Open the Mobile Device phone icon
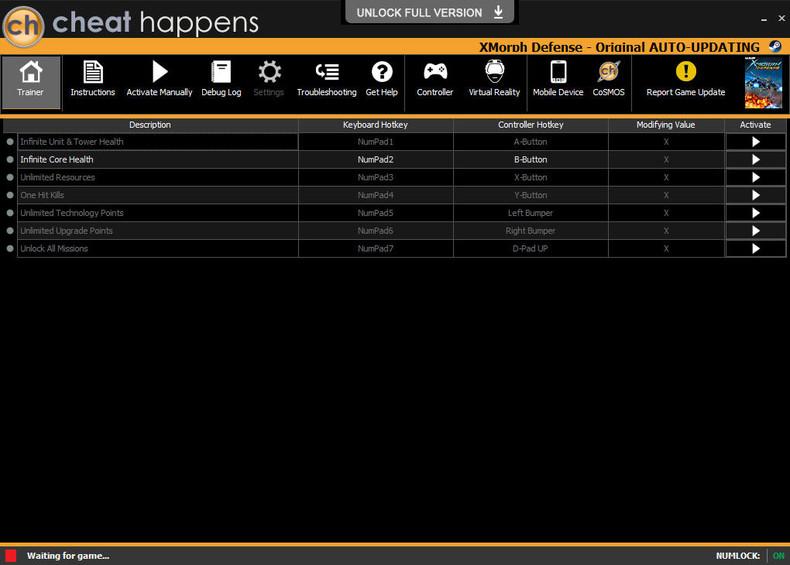 coord(558,72)
